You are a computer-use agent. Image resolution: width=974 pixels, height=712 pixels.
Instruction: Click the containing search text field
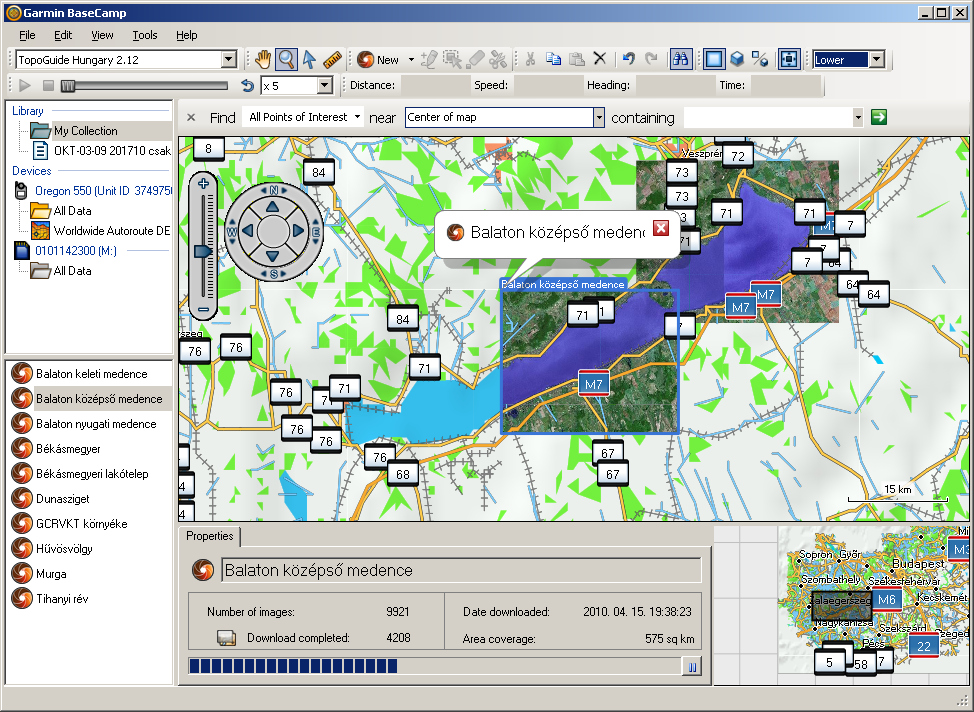coord(768,117)
